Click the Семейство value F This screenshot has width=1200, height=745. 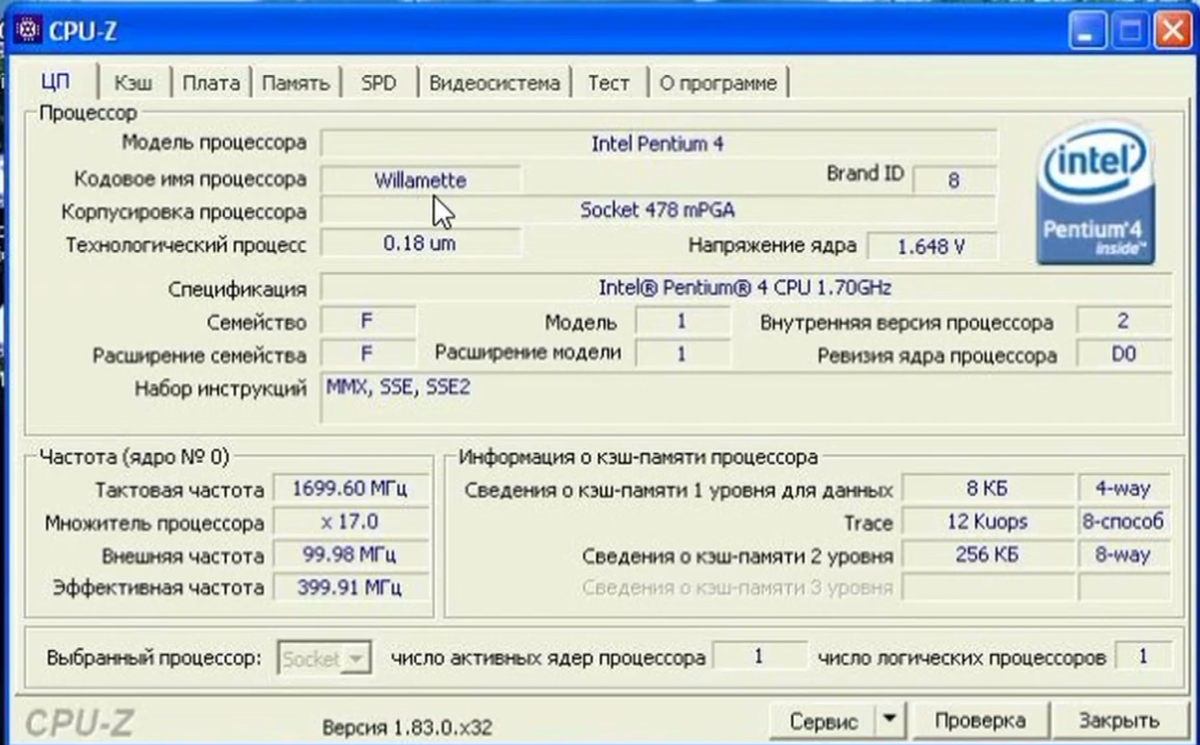coord(367,321)
